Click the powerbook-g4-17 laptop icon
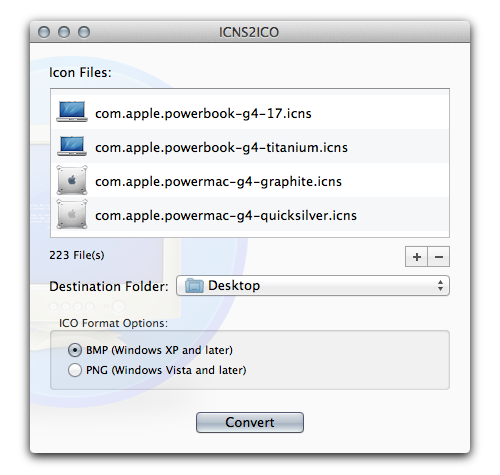500x475 pixels. pos(72,112)
